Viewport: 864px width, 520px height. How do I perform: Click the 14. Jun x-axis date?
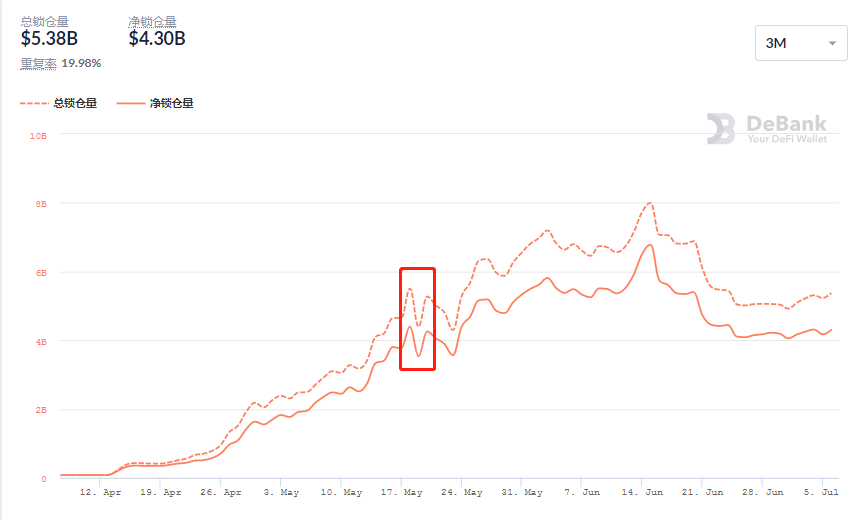coord(642,492)
